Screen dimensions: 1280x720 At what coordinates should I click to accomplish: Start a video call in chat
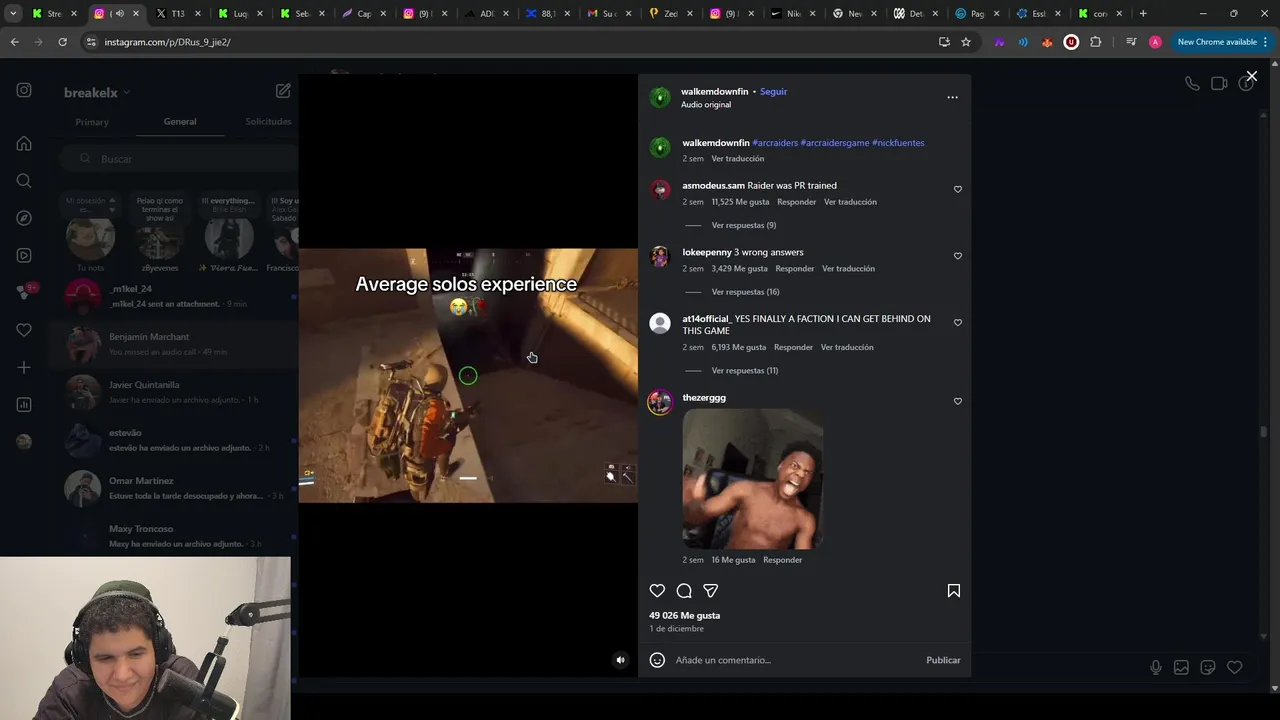pos(1219,84)
